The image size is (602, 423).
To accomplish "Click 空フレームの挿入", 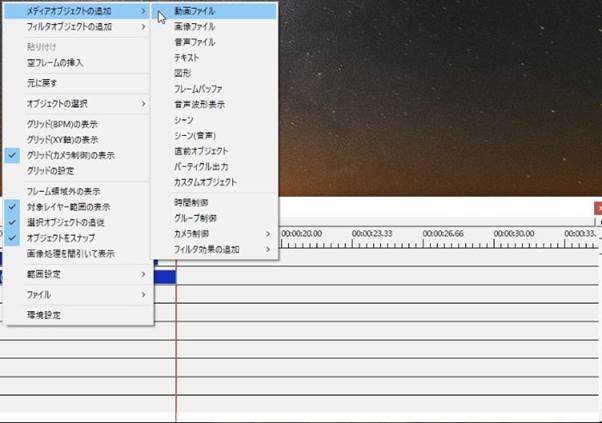I will pyautogui.click(x=55, y=62).
